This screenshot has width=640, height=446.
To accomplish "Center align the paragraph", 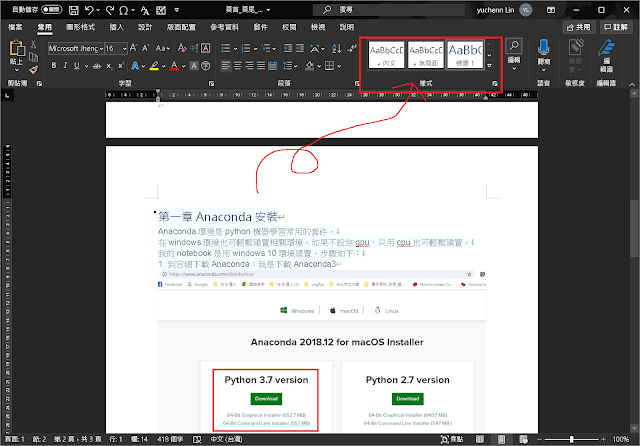I will pyautogui.click(x=238, y=66).
